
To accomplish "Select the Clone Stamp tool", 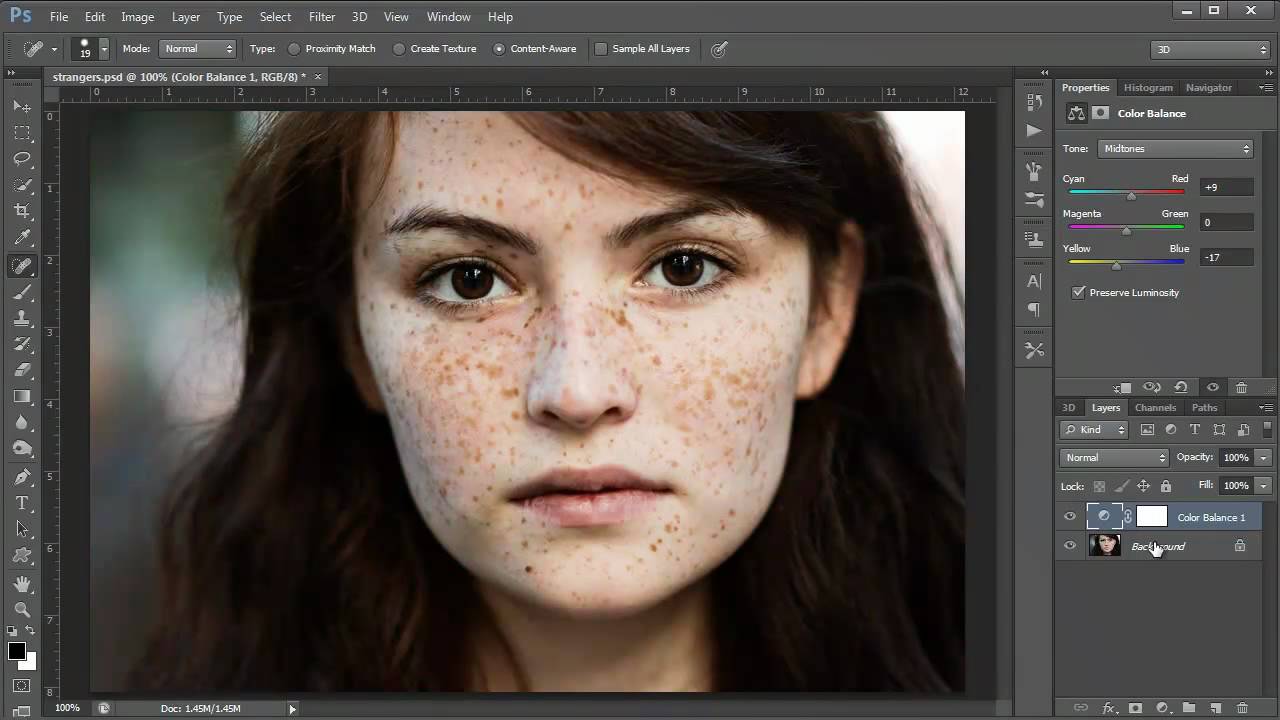I will point(22,318).
